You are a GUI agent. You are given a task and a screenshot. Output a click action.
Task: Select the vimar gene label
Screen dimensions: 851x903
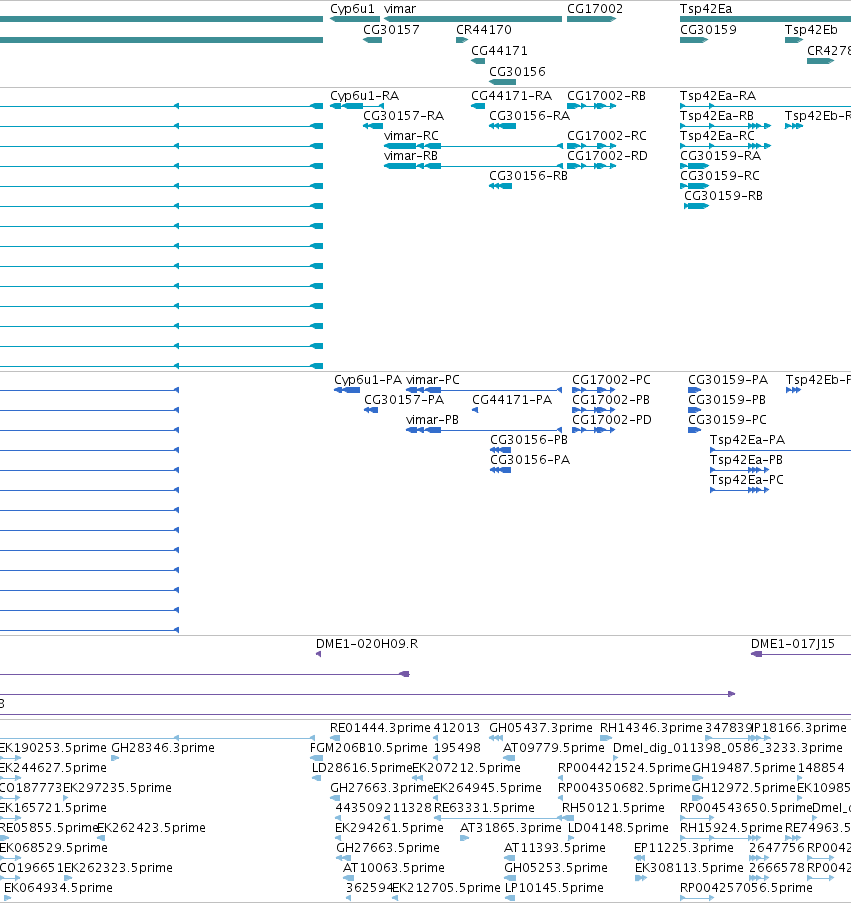click(400, 9)
